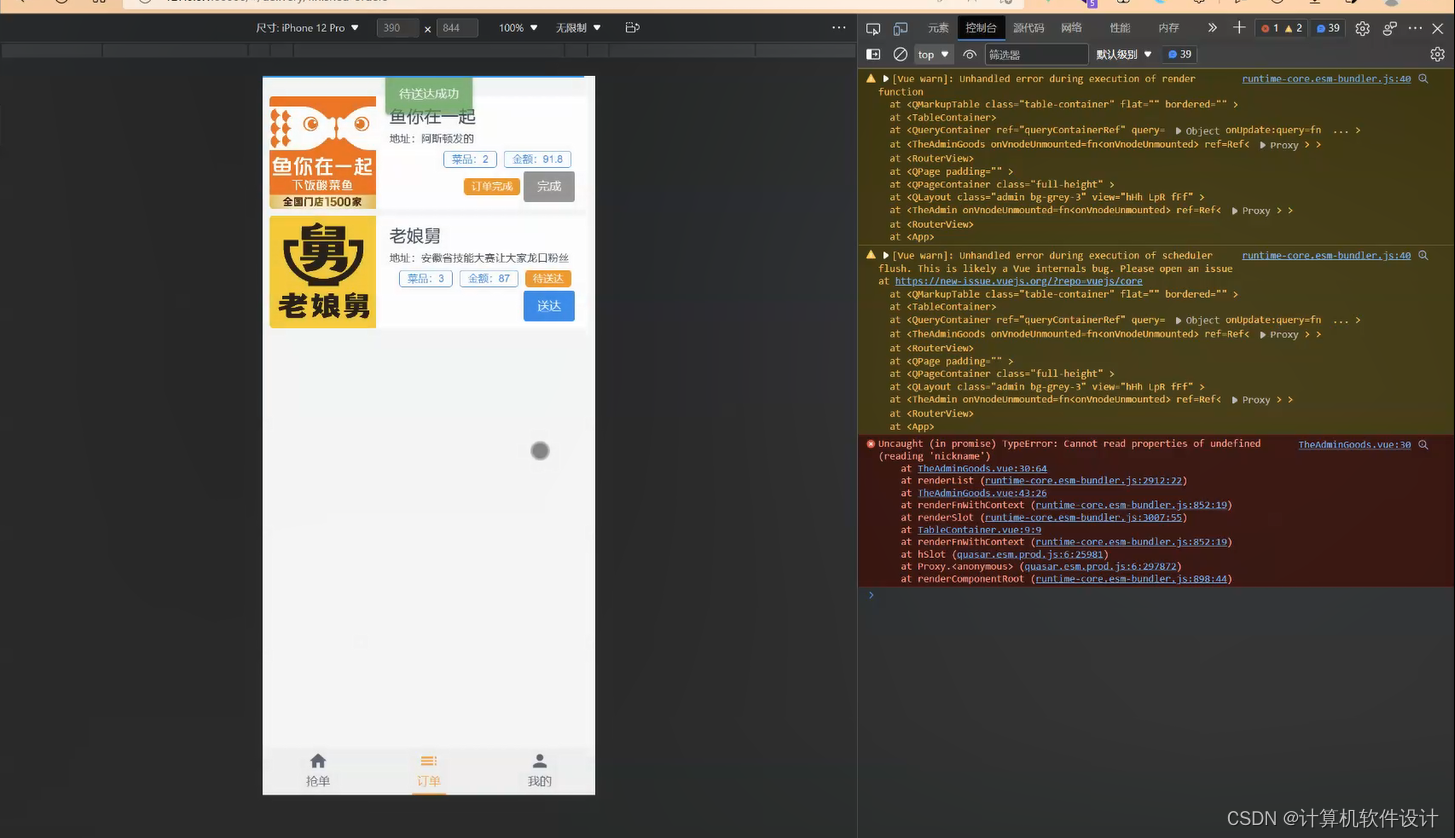Toggle device emulation mode icon

click(x=900, y=28)
